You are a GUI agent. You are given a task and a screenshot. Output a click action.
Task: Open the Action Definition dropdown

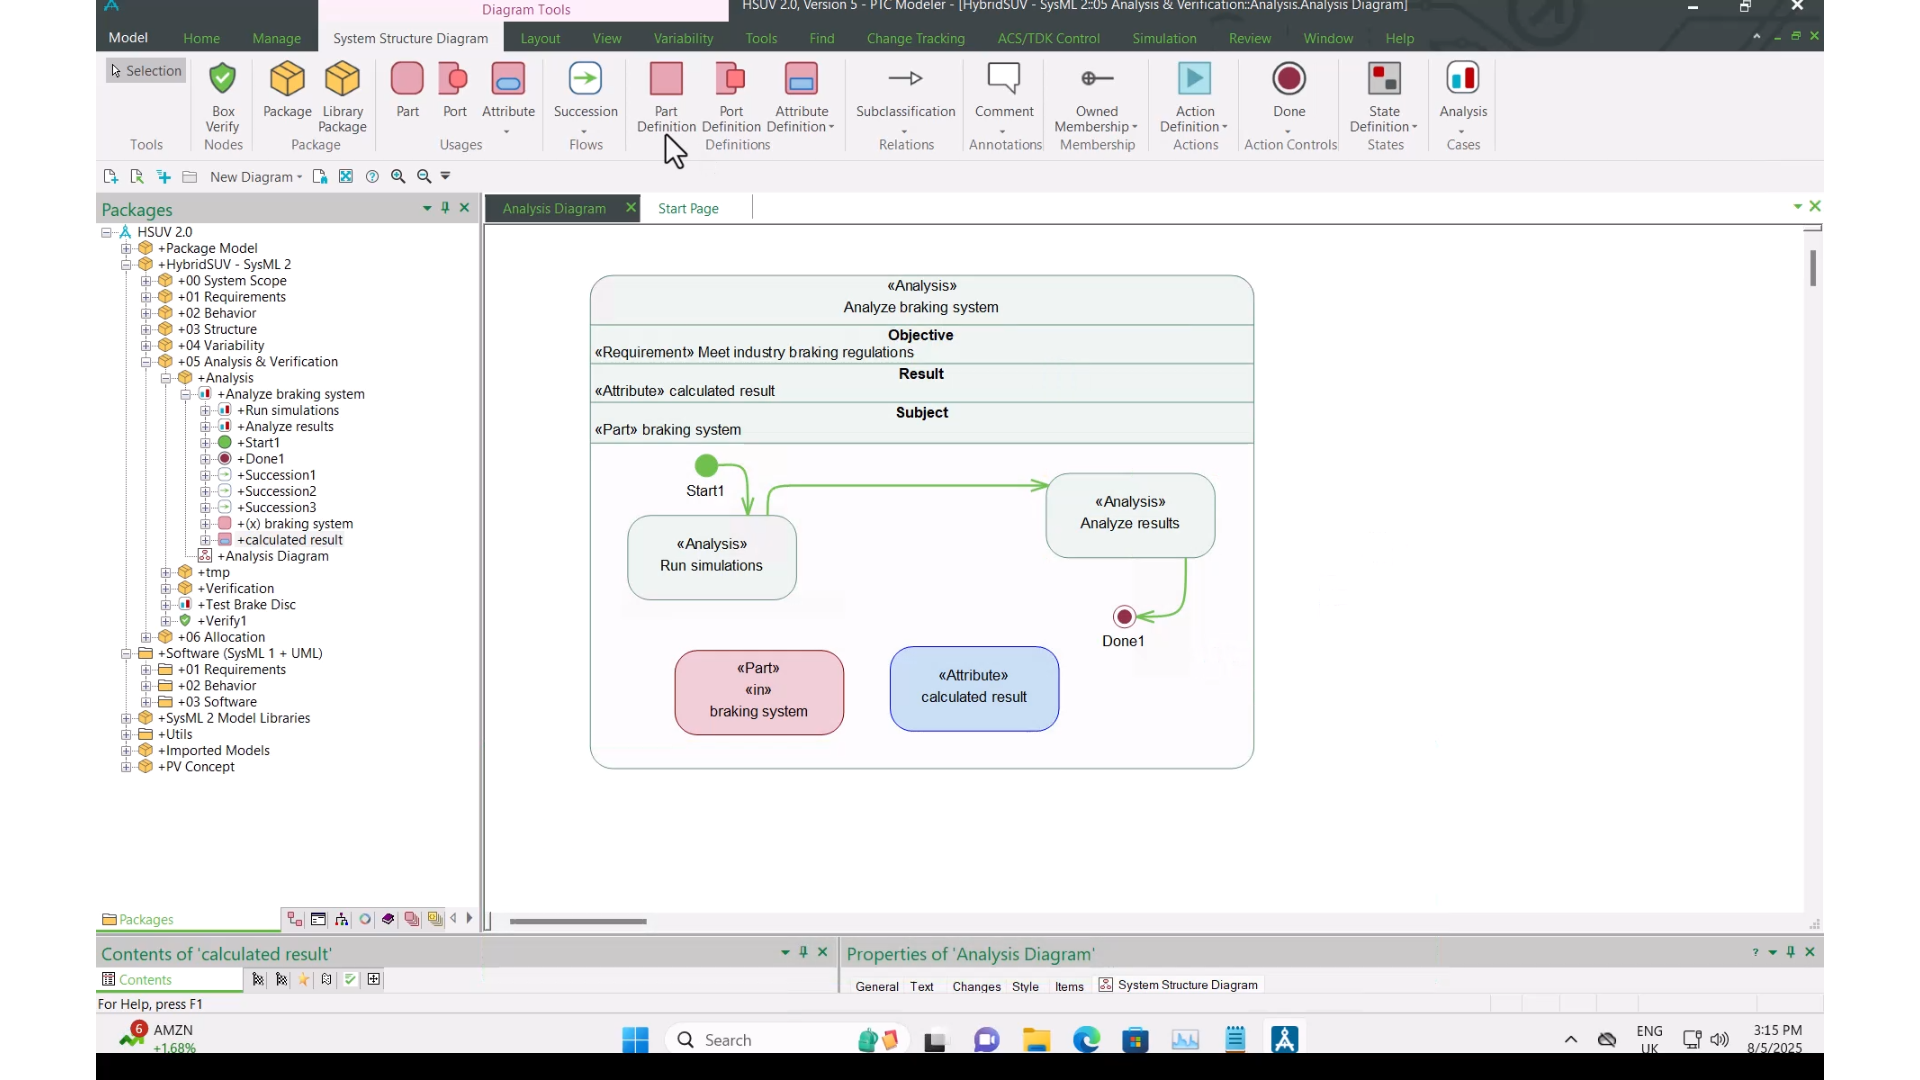1225,127
